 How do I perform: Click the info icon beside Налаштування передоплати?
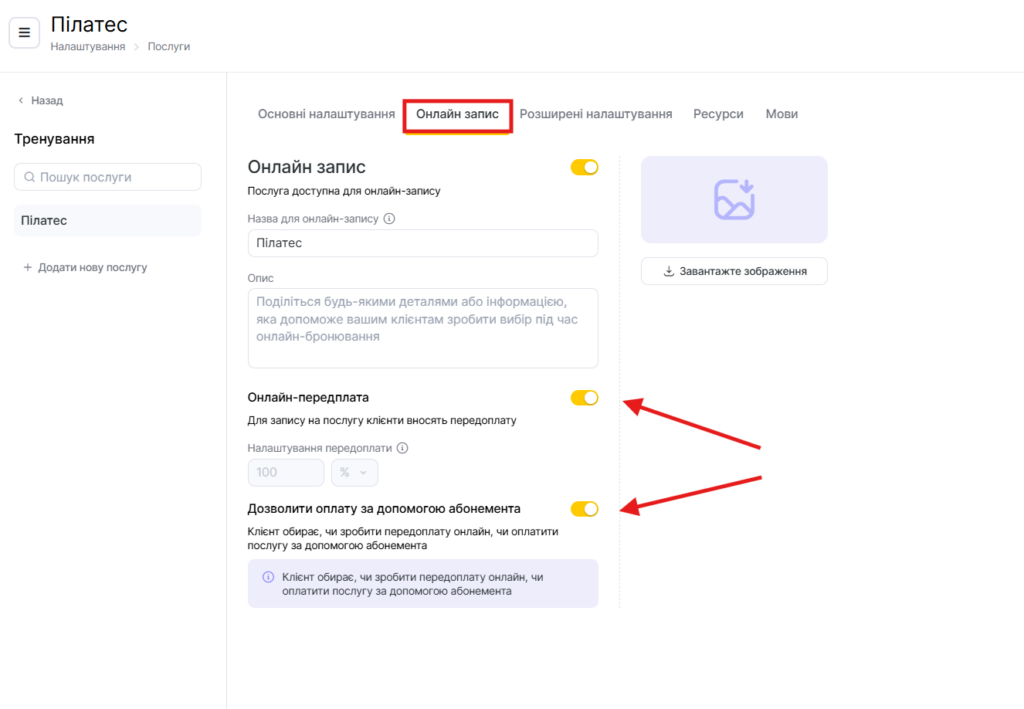tap(403, 448)
